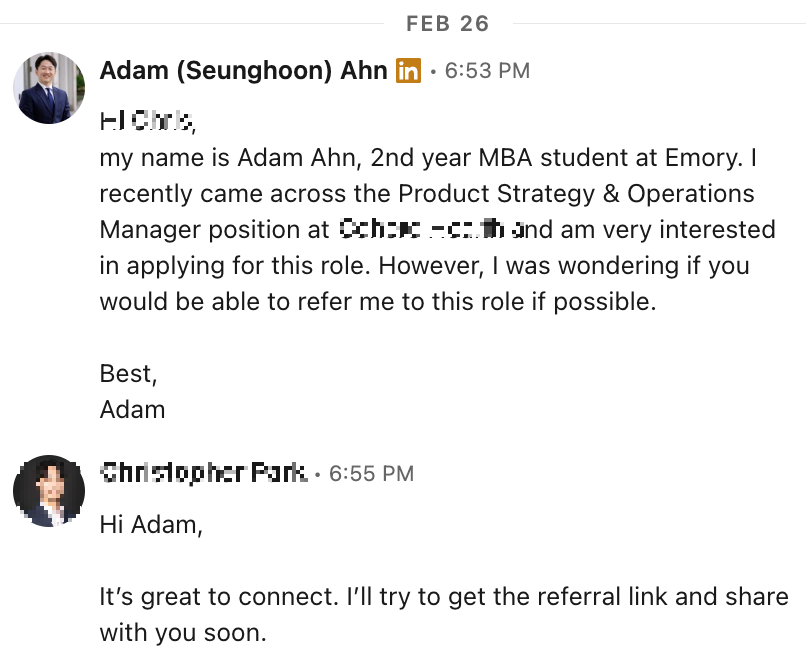Click the "It's great to connect" reply line
This screenshot has width=806, height=666.
click(x=443, y=597)
